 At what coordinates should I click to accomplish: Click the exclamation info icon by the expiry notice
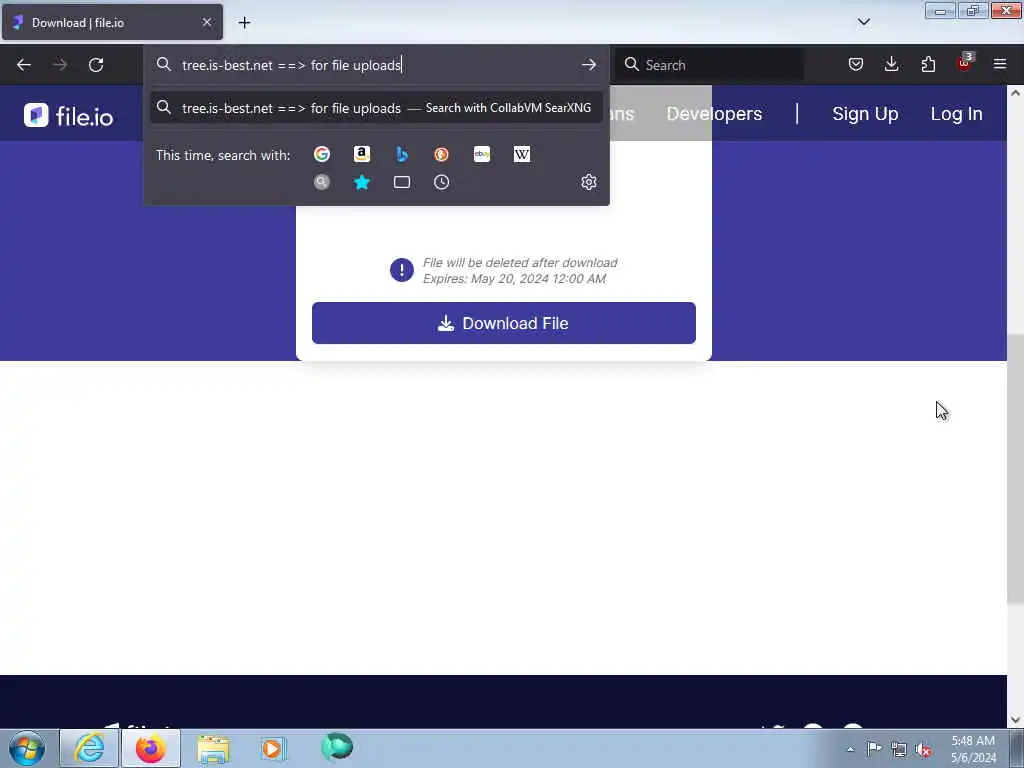click(402, 270)
